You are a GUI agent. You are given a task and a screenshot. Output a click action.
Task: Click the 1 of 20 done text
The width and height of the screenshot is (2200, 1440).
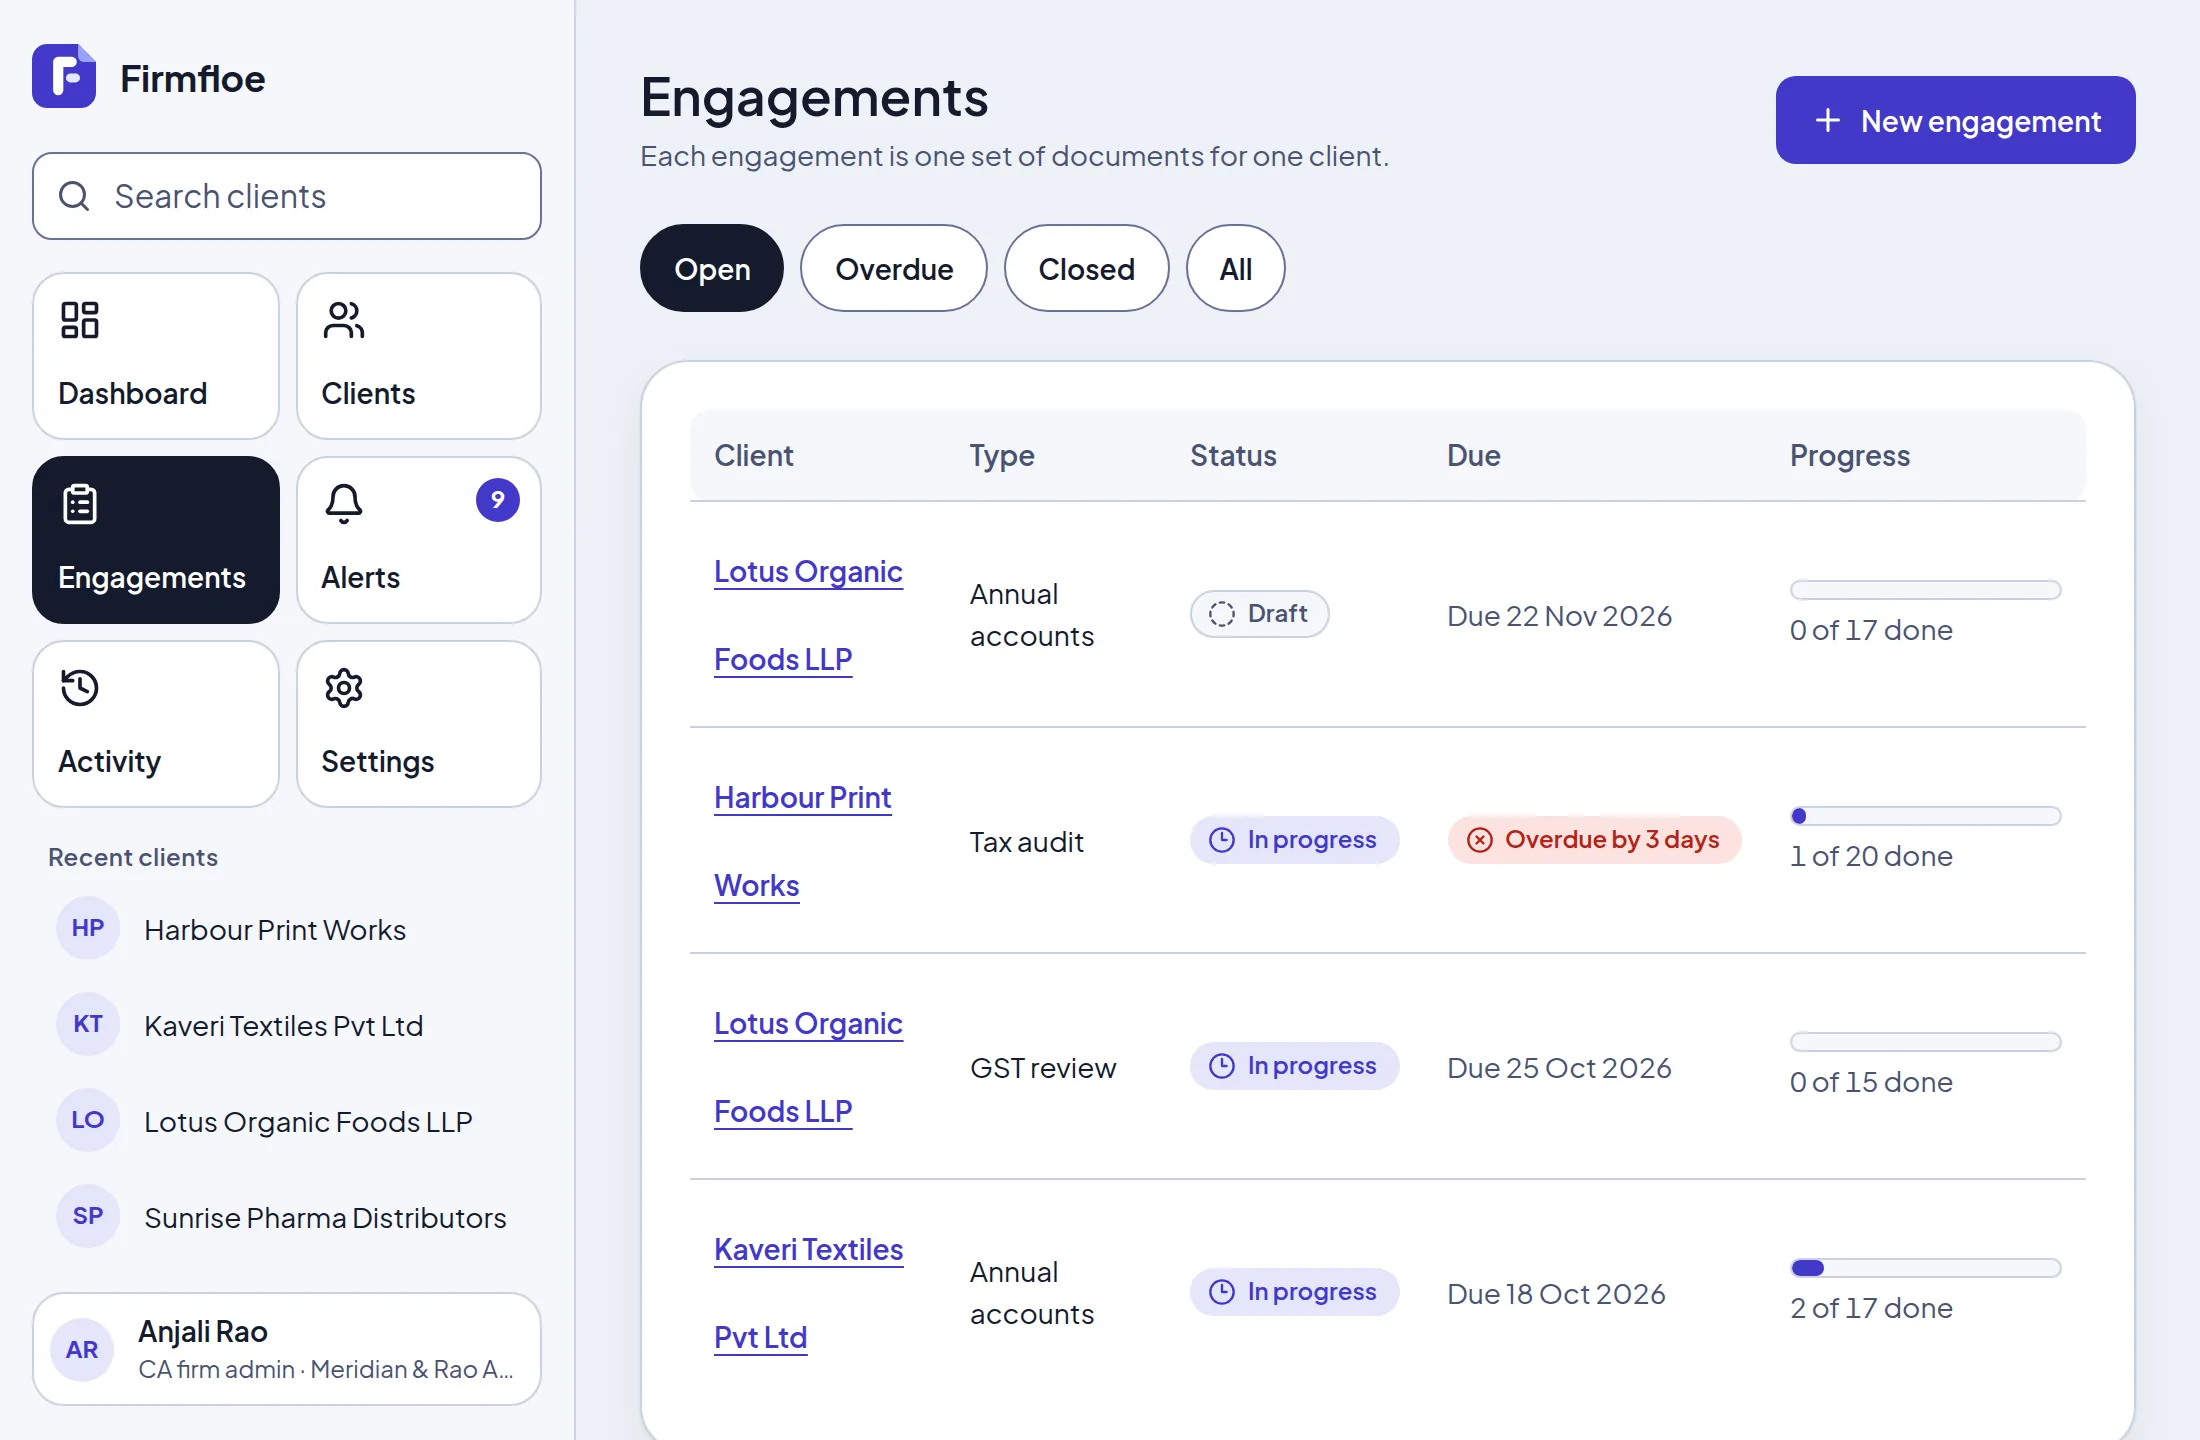1871,856
